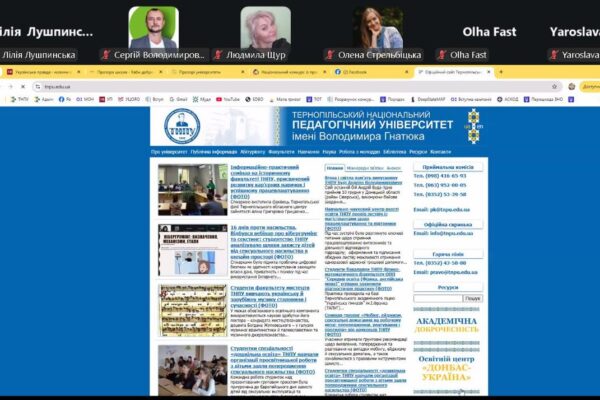The image size is (600, 400).
Task: Stop loading page with X button
Action: 23,87
